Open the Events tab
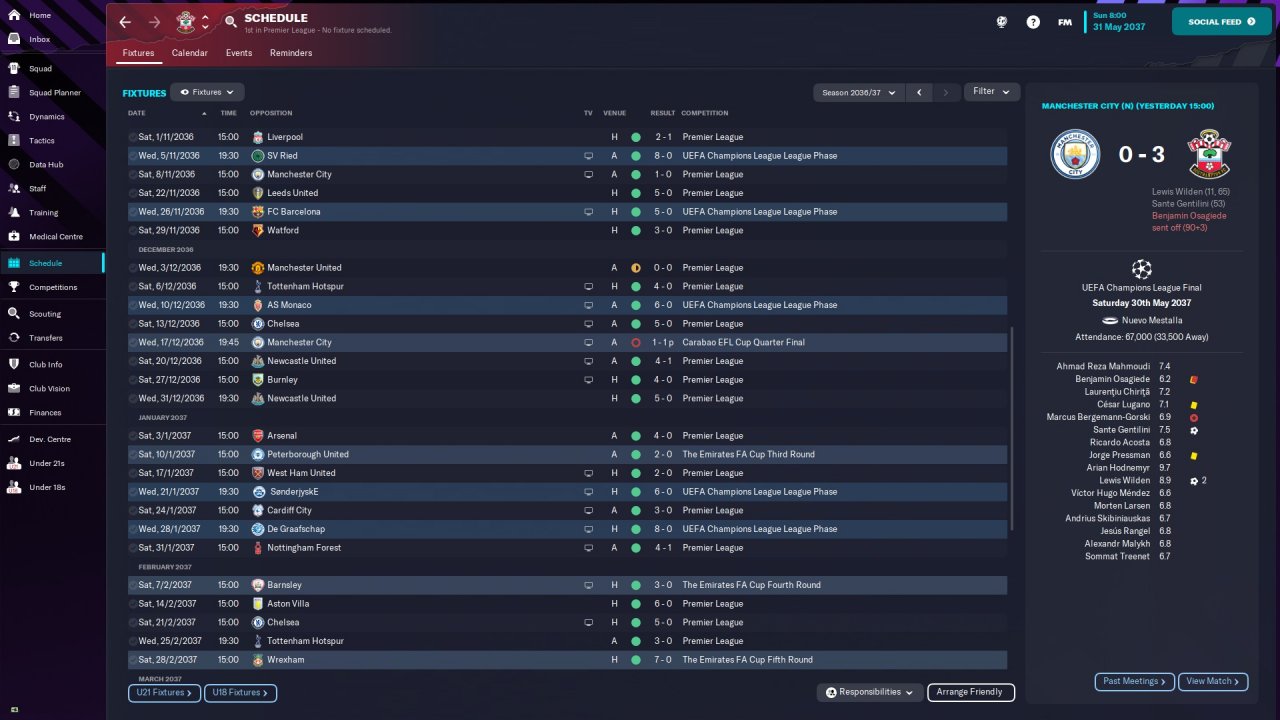This screenshot has height=720, width=1280. coord(239,53)
